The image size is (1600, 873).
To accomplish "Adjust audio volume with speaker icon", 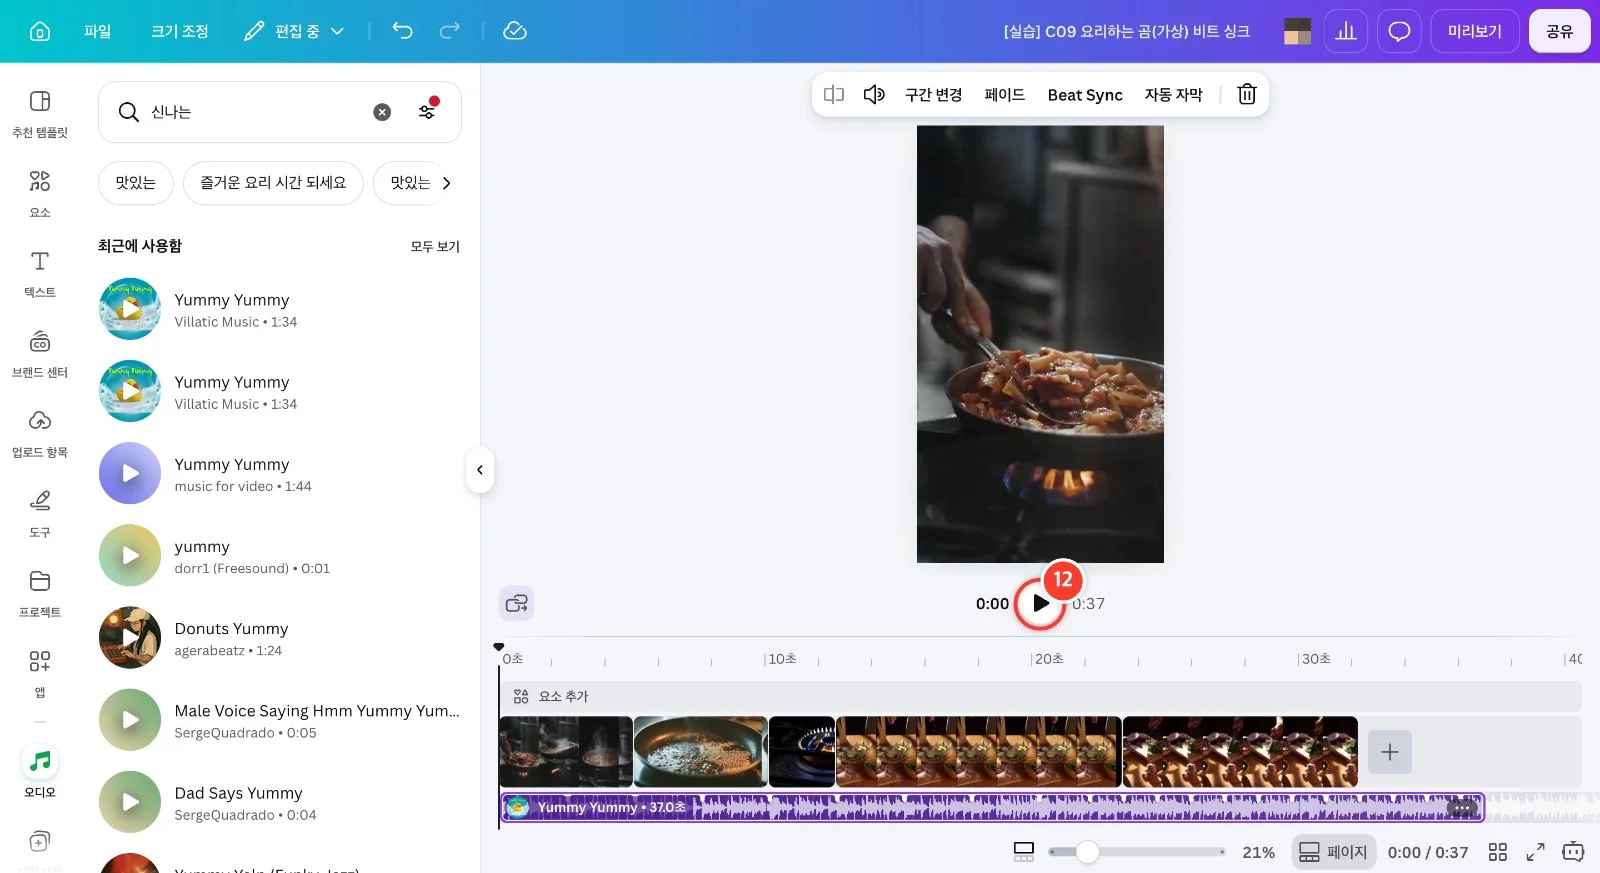I will [x=874, y=94].
